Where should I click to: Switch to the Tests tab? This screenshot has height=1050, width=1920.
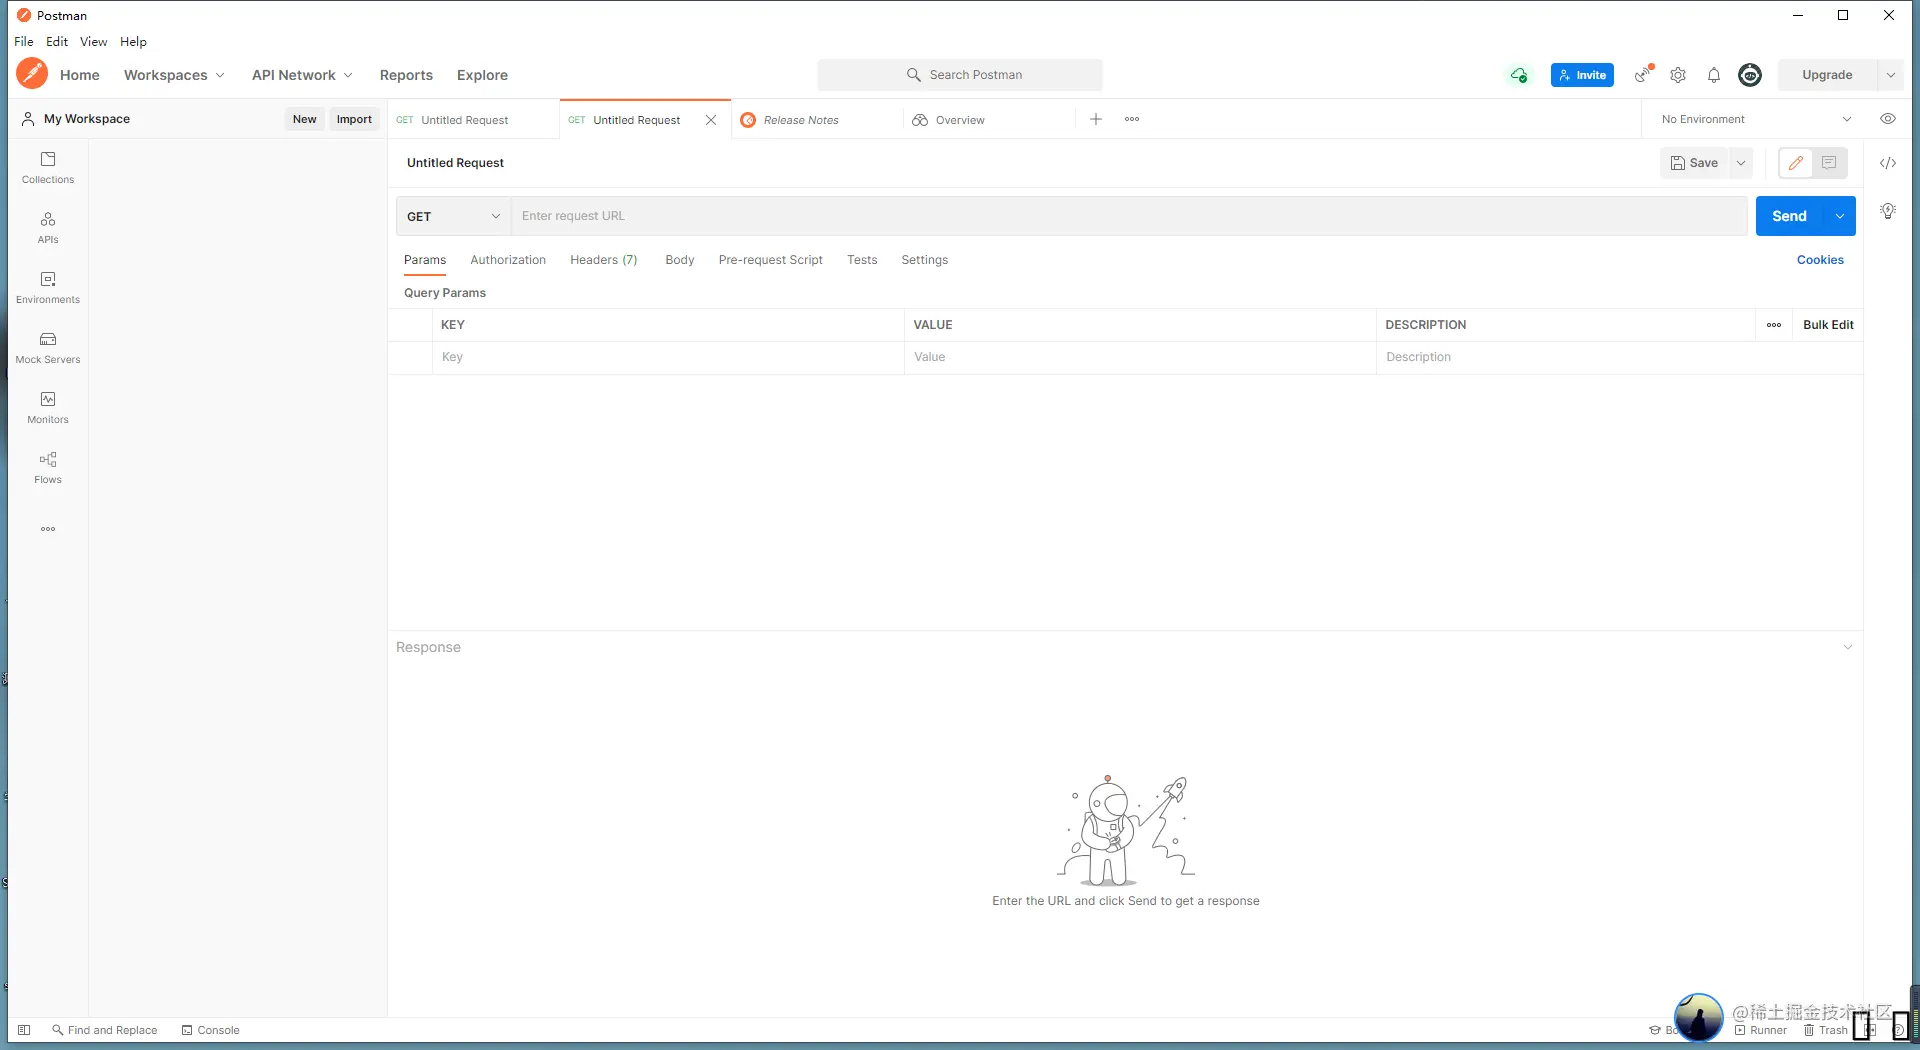tap(862, 260)
